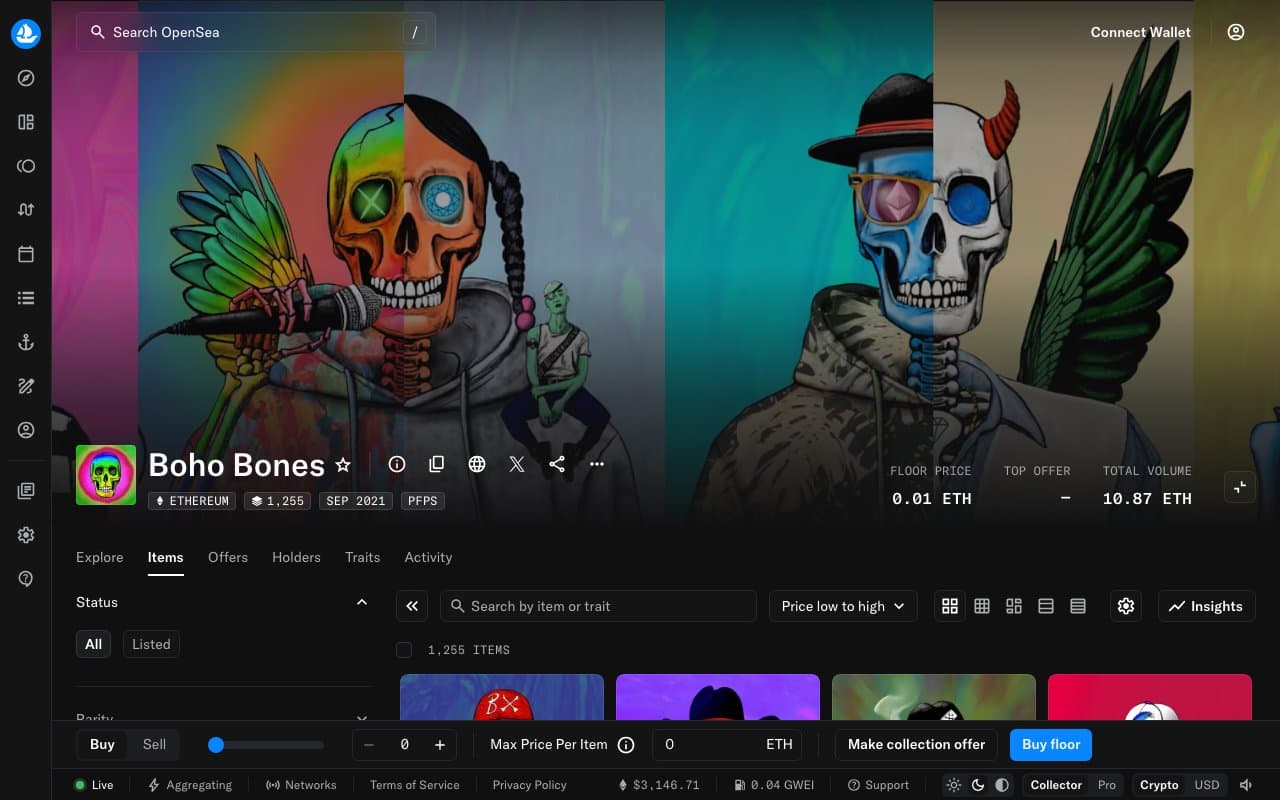Open the Items tab

pyautogui.click(x=166, y=557)
